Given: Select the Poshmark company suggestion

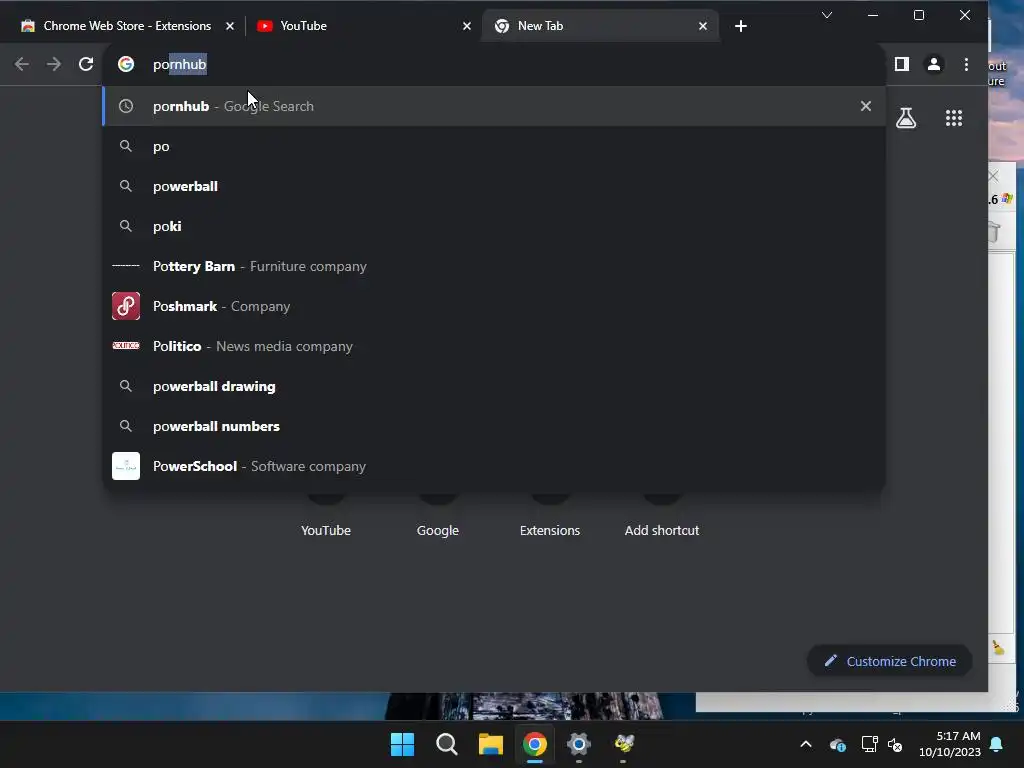Looking at the screenshot, I should 494,306.
